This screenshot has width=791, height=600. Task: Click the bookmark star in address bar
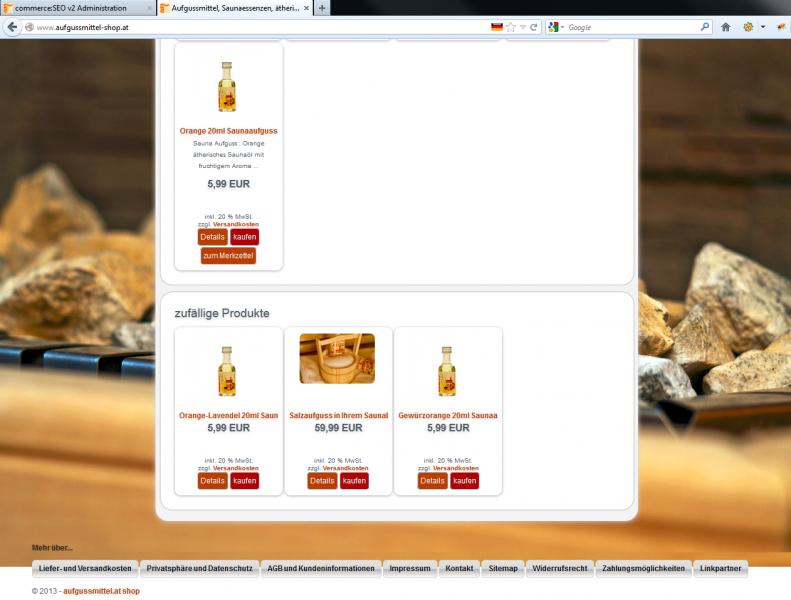(x=510, y=27)
